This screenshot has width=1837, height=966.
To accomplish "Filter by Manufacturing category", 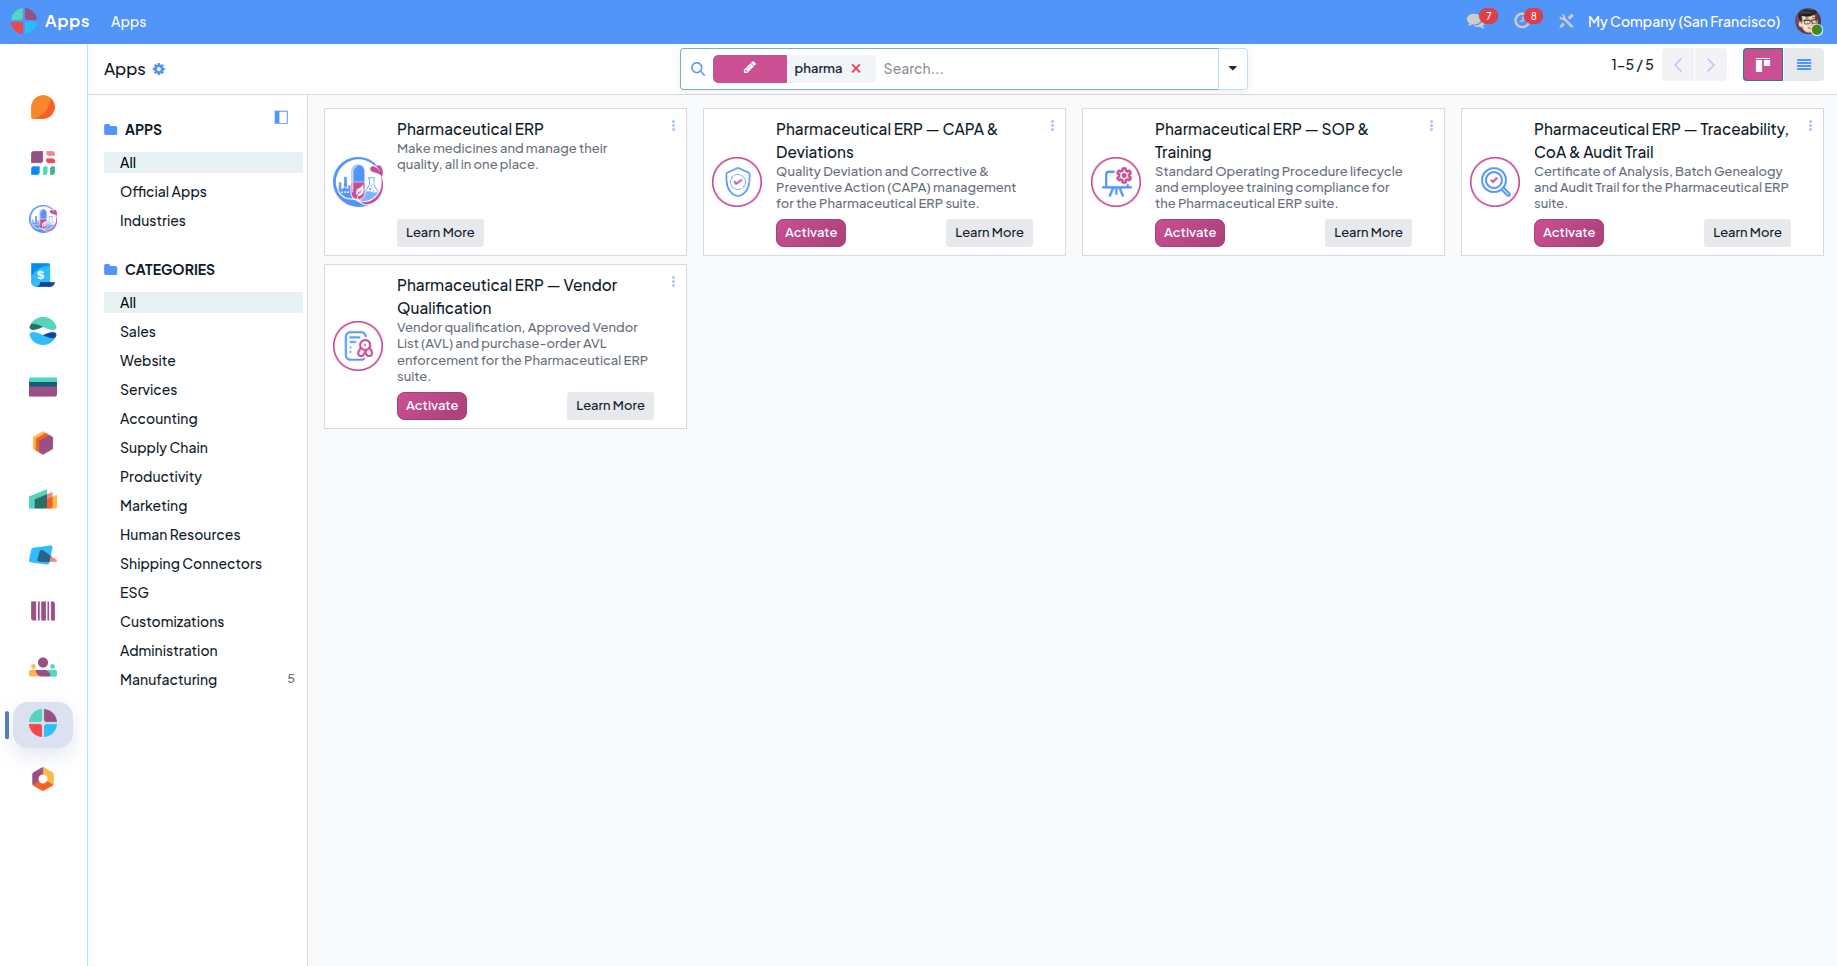I will 203,679.
